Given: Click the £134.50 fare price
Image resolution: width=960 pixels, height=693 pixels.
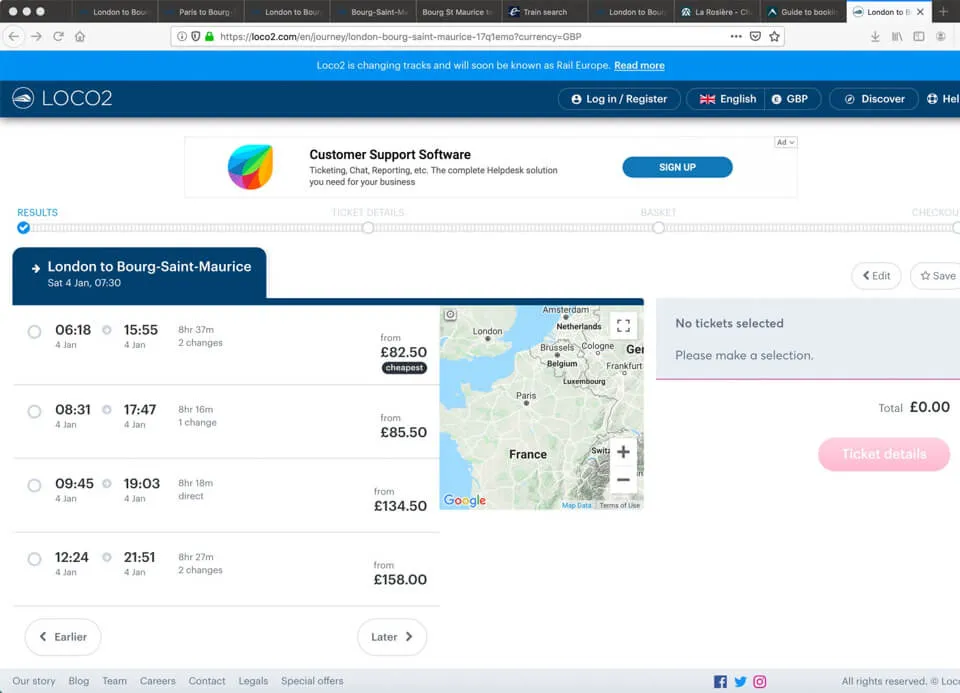Looking at the screenshot, I should point(400,506).
